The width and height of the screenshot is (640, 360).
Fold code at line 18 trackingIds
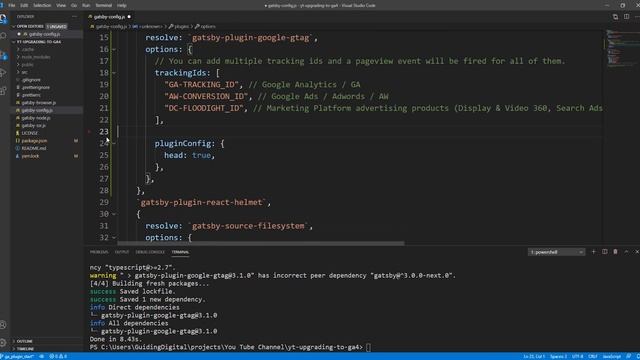[x=114, y=73]
